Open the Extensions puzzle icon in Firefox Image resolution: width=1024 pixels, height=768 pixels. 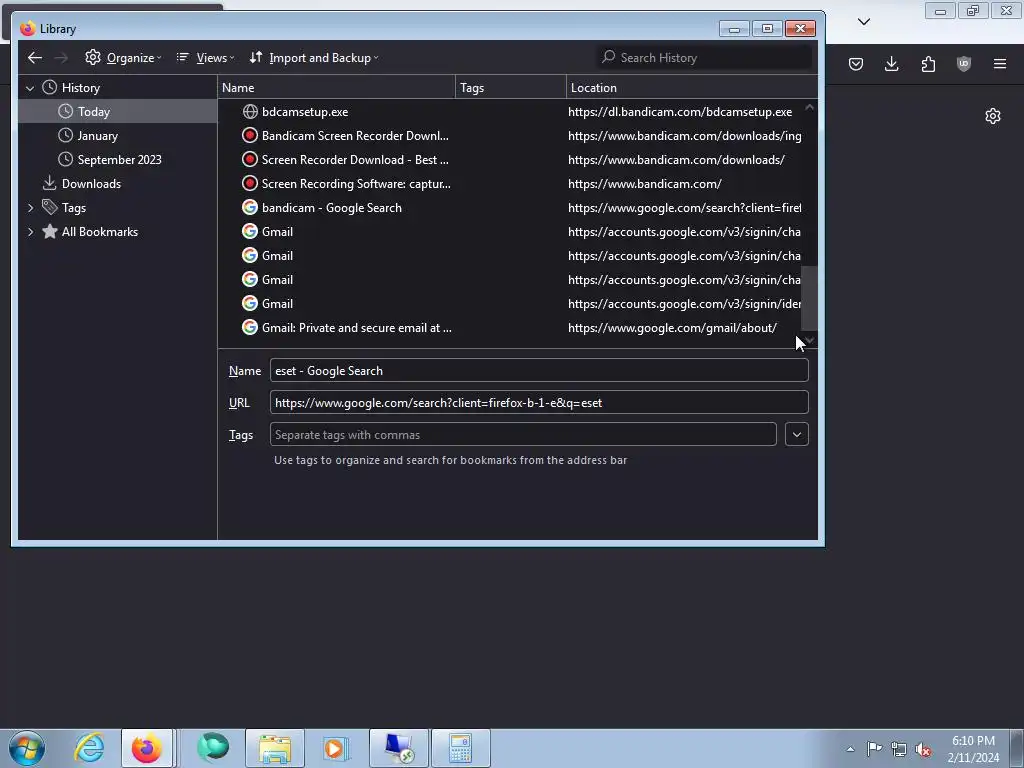pos(928,64)
